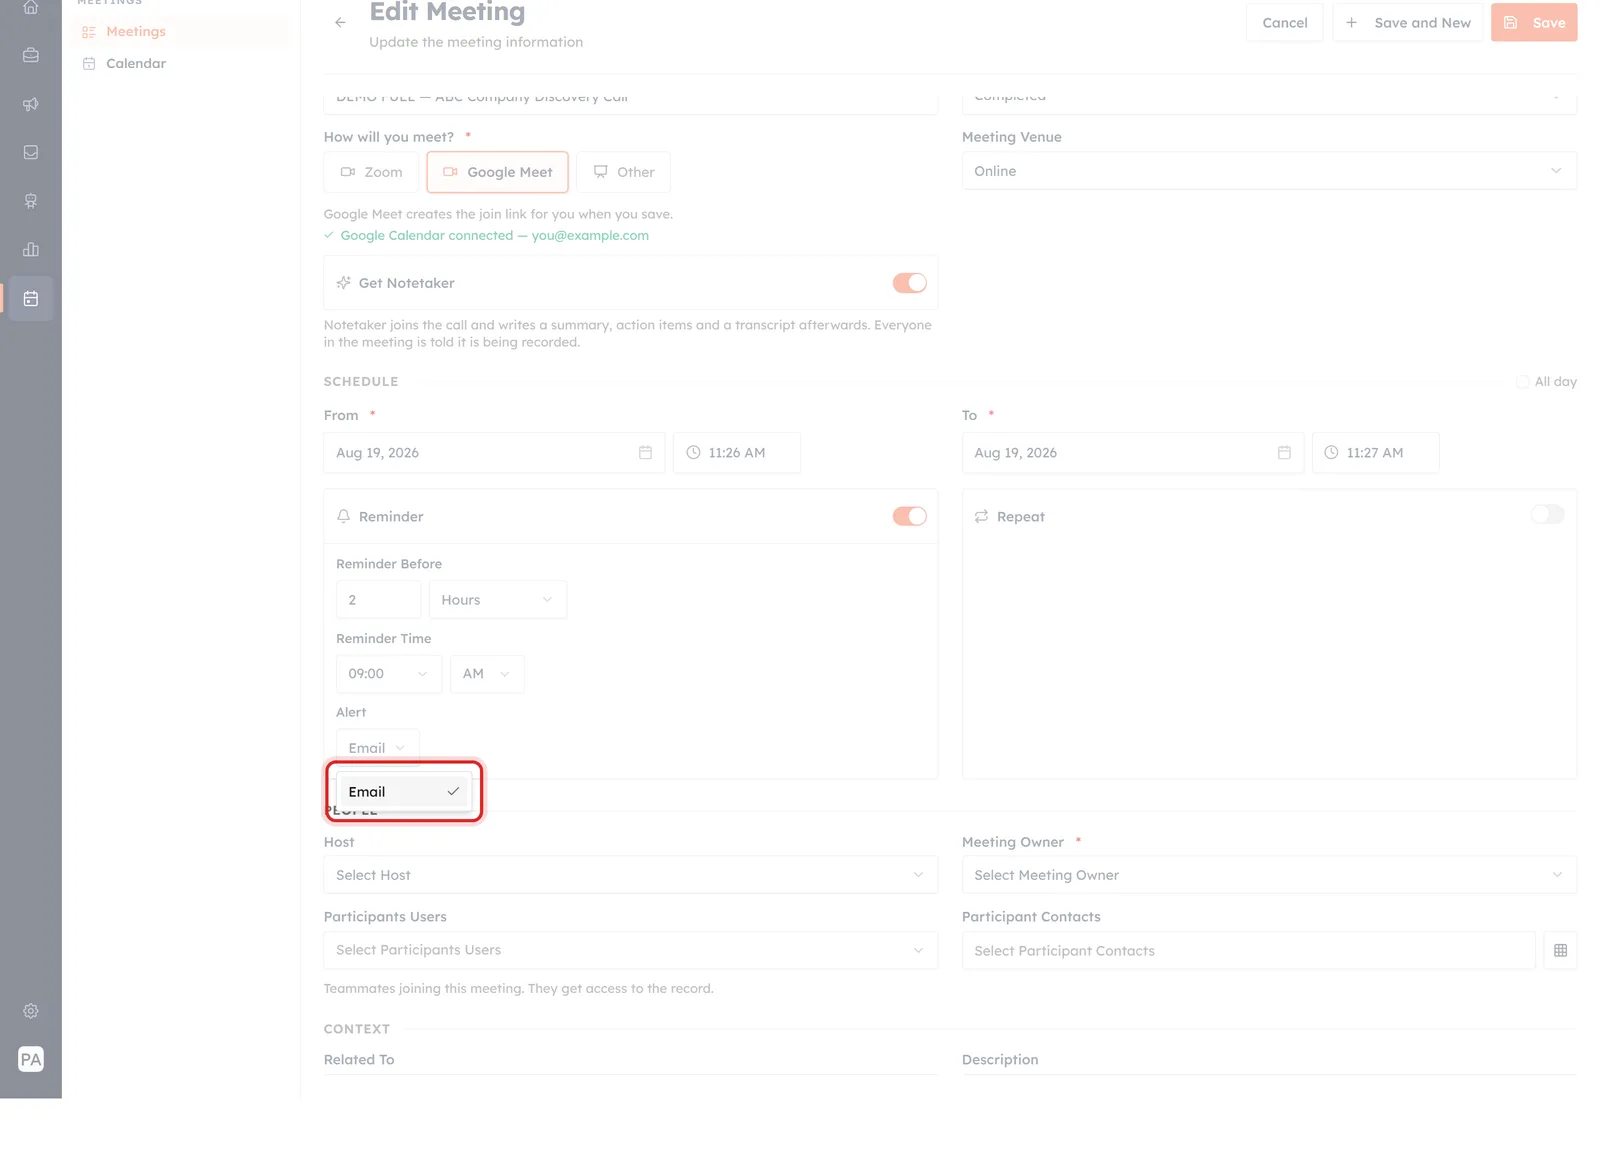Select the Other meeting option
Viewport: 1600px width, 1173px height.
[x=623, y=172]
